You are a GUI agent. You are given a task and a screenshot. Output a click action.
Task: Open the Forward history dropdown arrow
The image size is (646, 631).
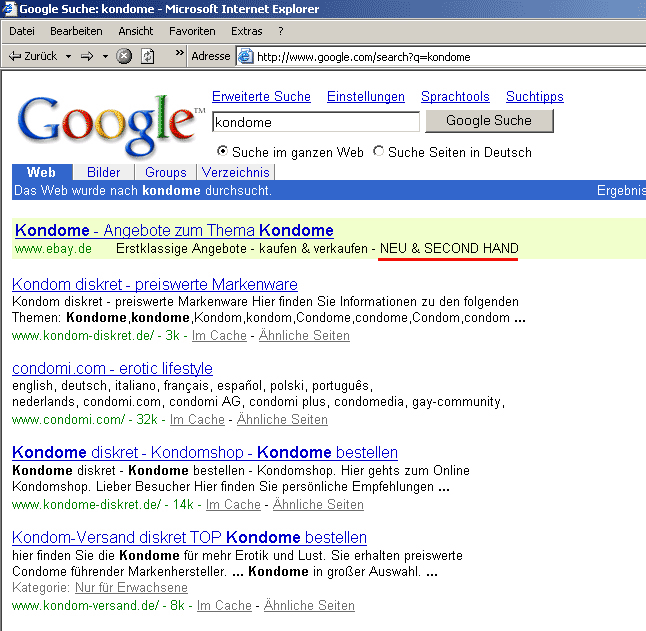point(105,56)
